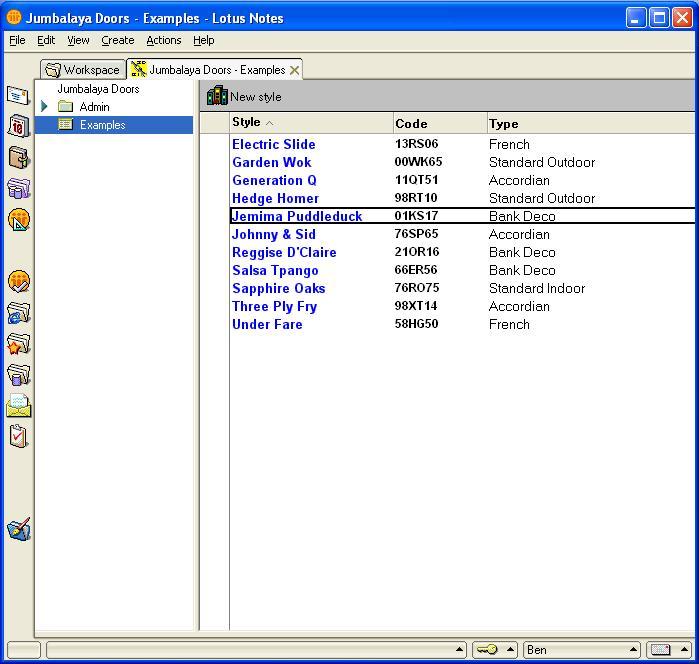Open the Favorite Bookmarks star folder
This screenshot has height=664, width=699.
18,344
